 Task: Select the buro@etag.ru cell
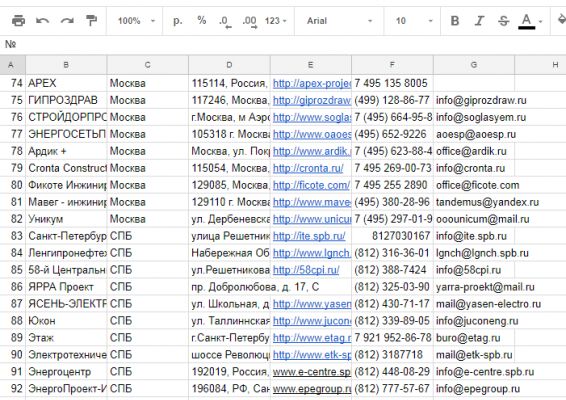pyautogui.click(x=474, y=338)
